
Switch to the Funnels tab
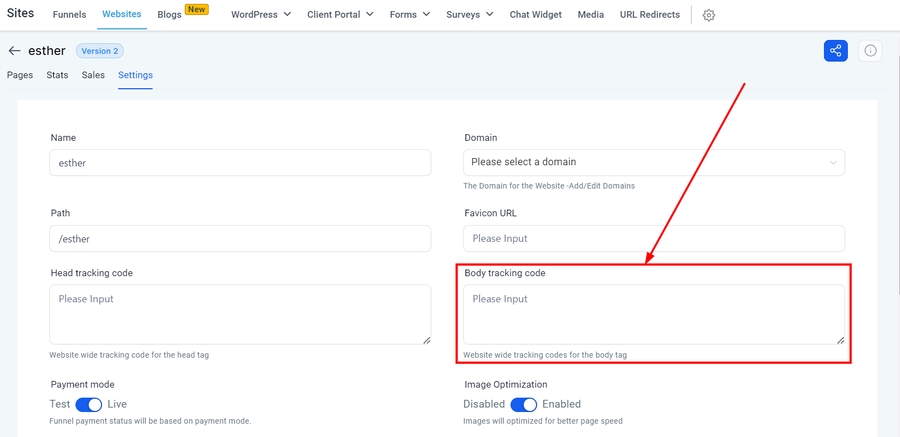tap(69, 15)
